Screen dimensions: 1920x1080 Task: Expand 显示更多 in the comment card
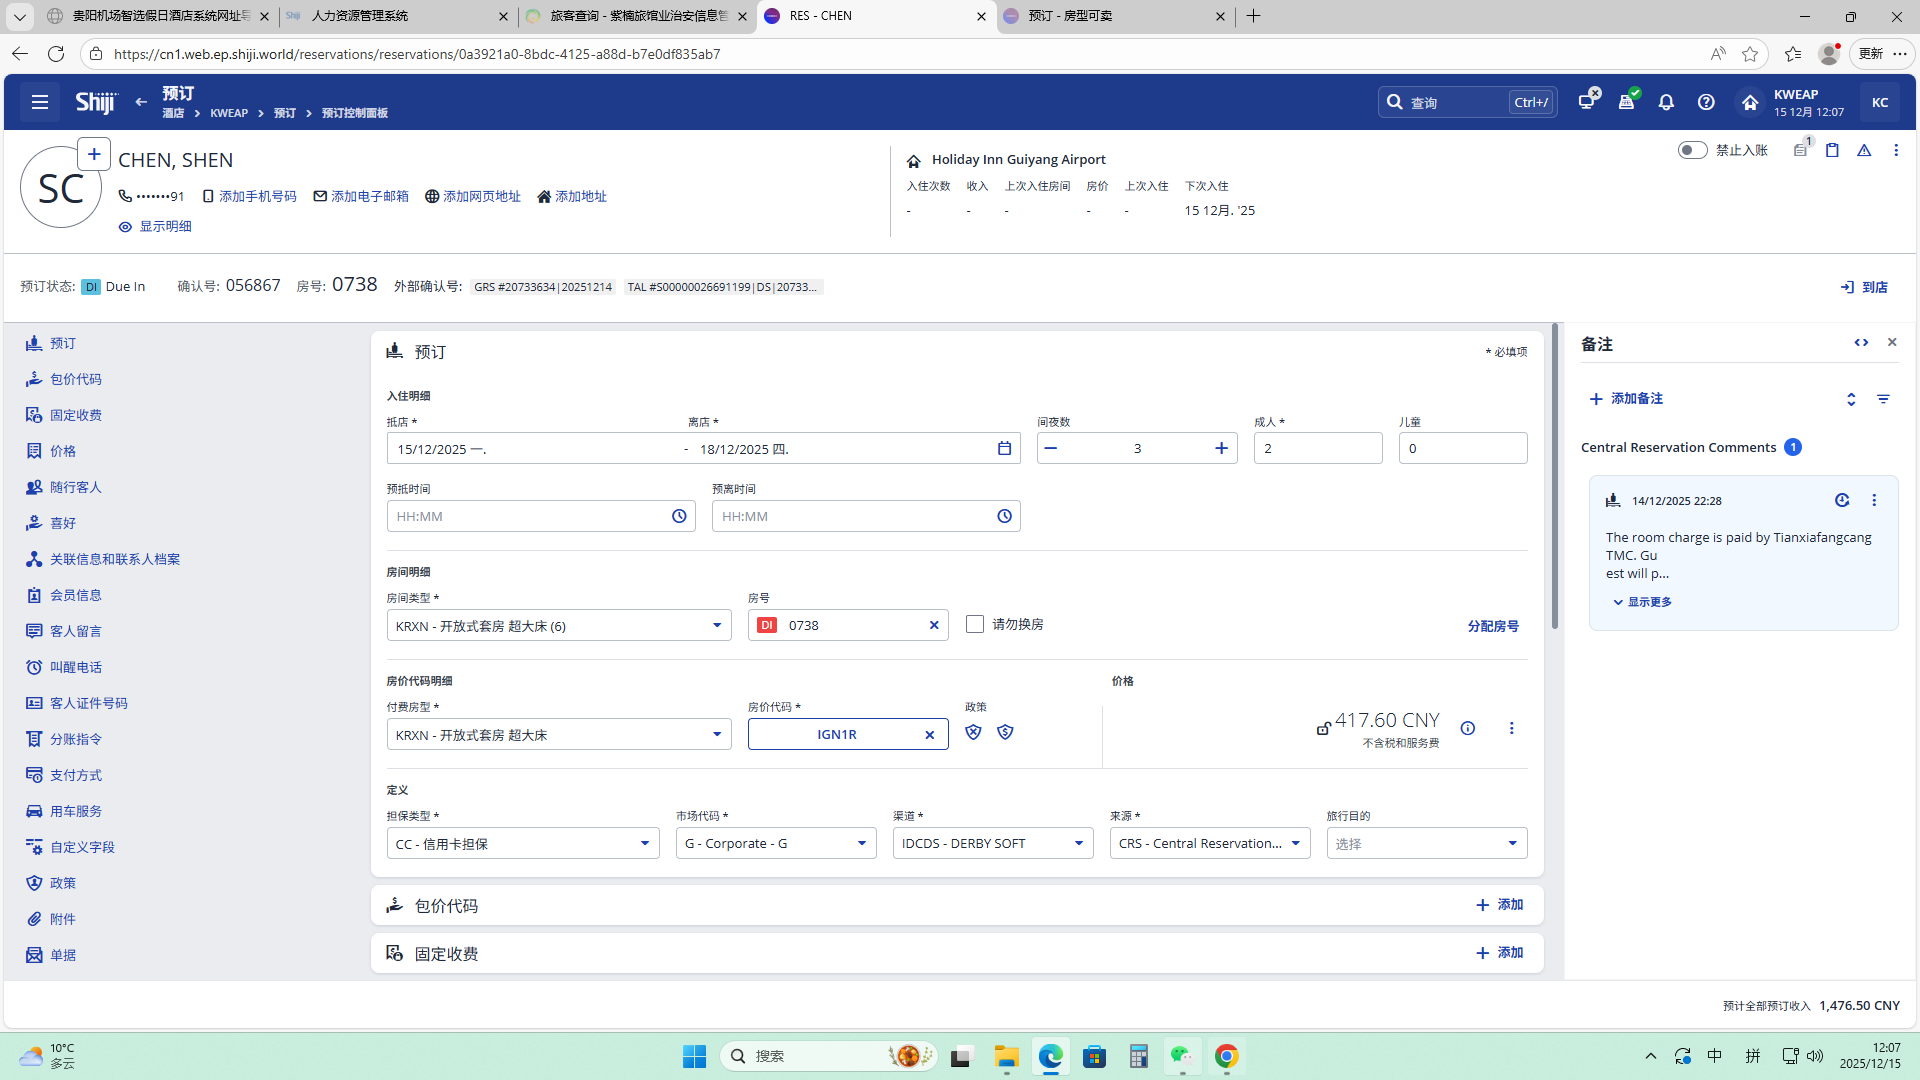(x=1642, y=602)
